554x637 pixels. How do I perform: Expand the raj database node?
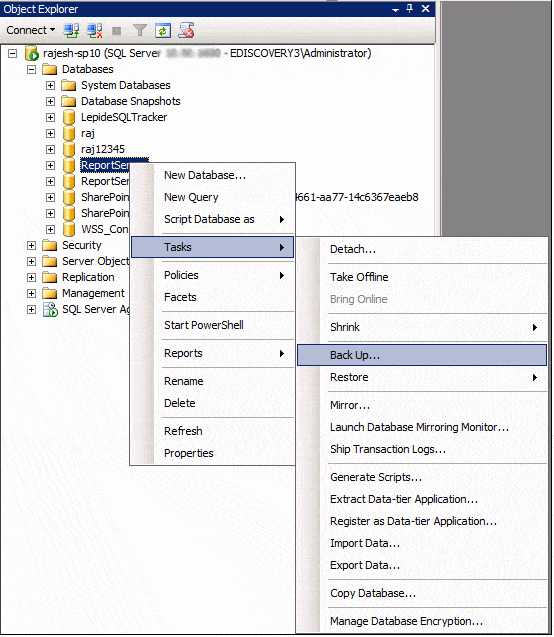[50, 133]
